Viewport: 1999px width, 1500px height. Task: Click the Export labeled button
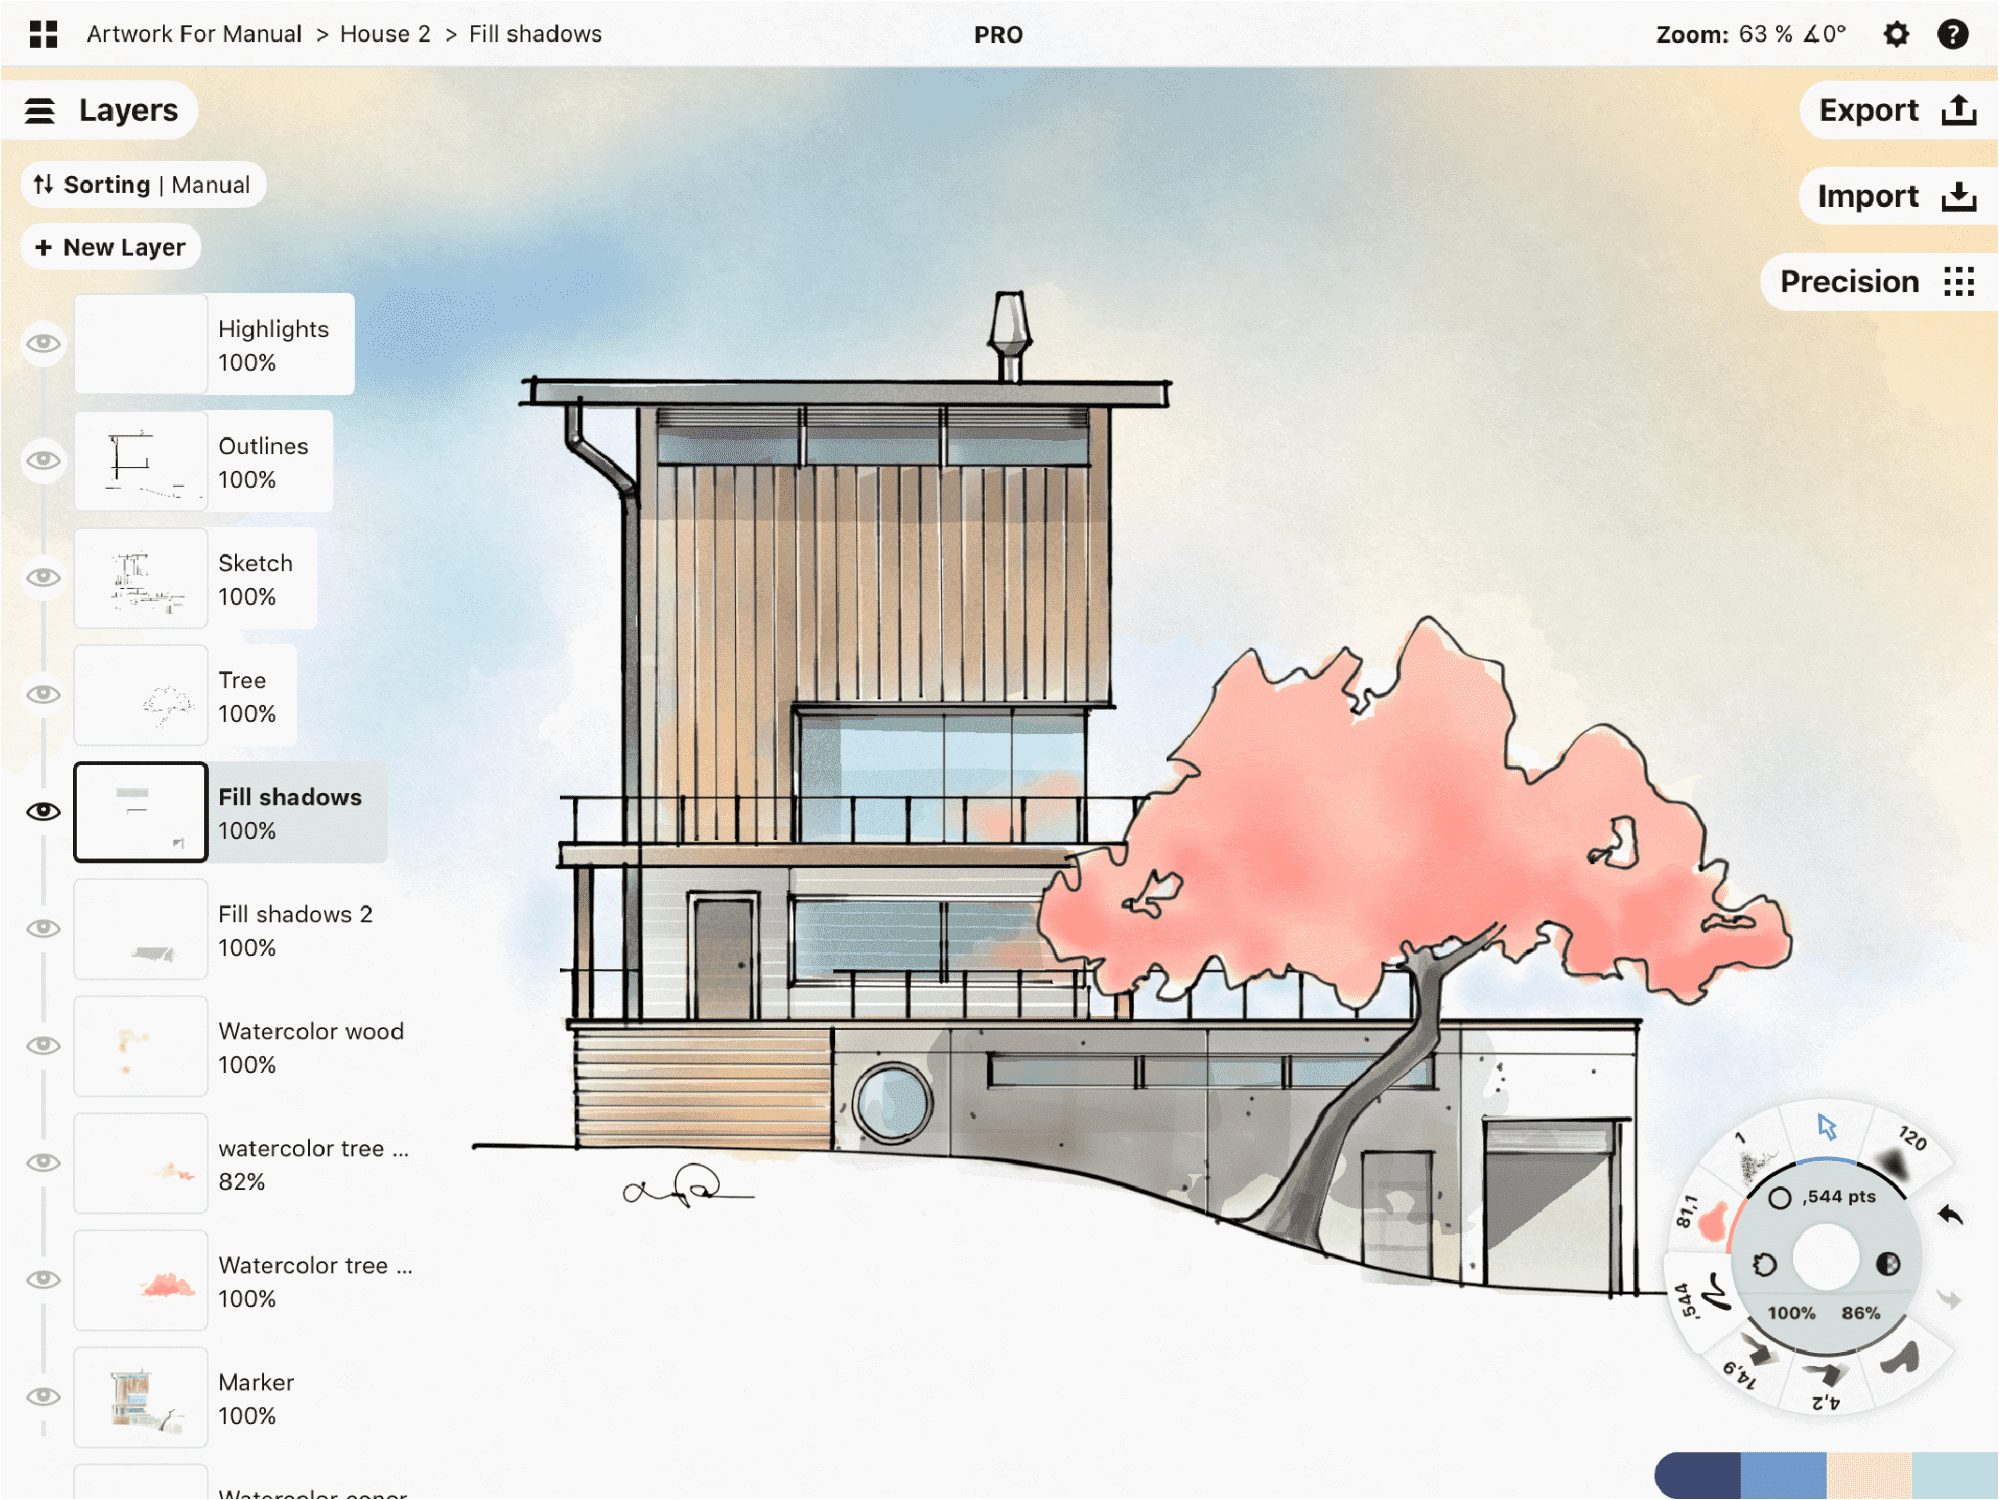[x=1887, y=110]
